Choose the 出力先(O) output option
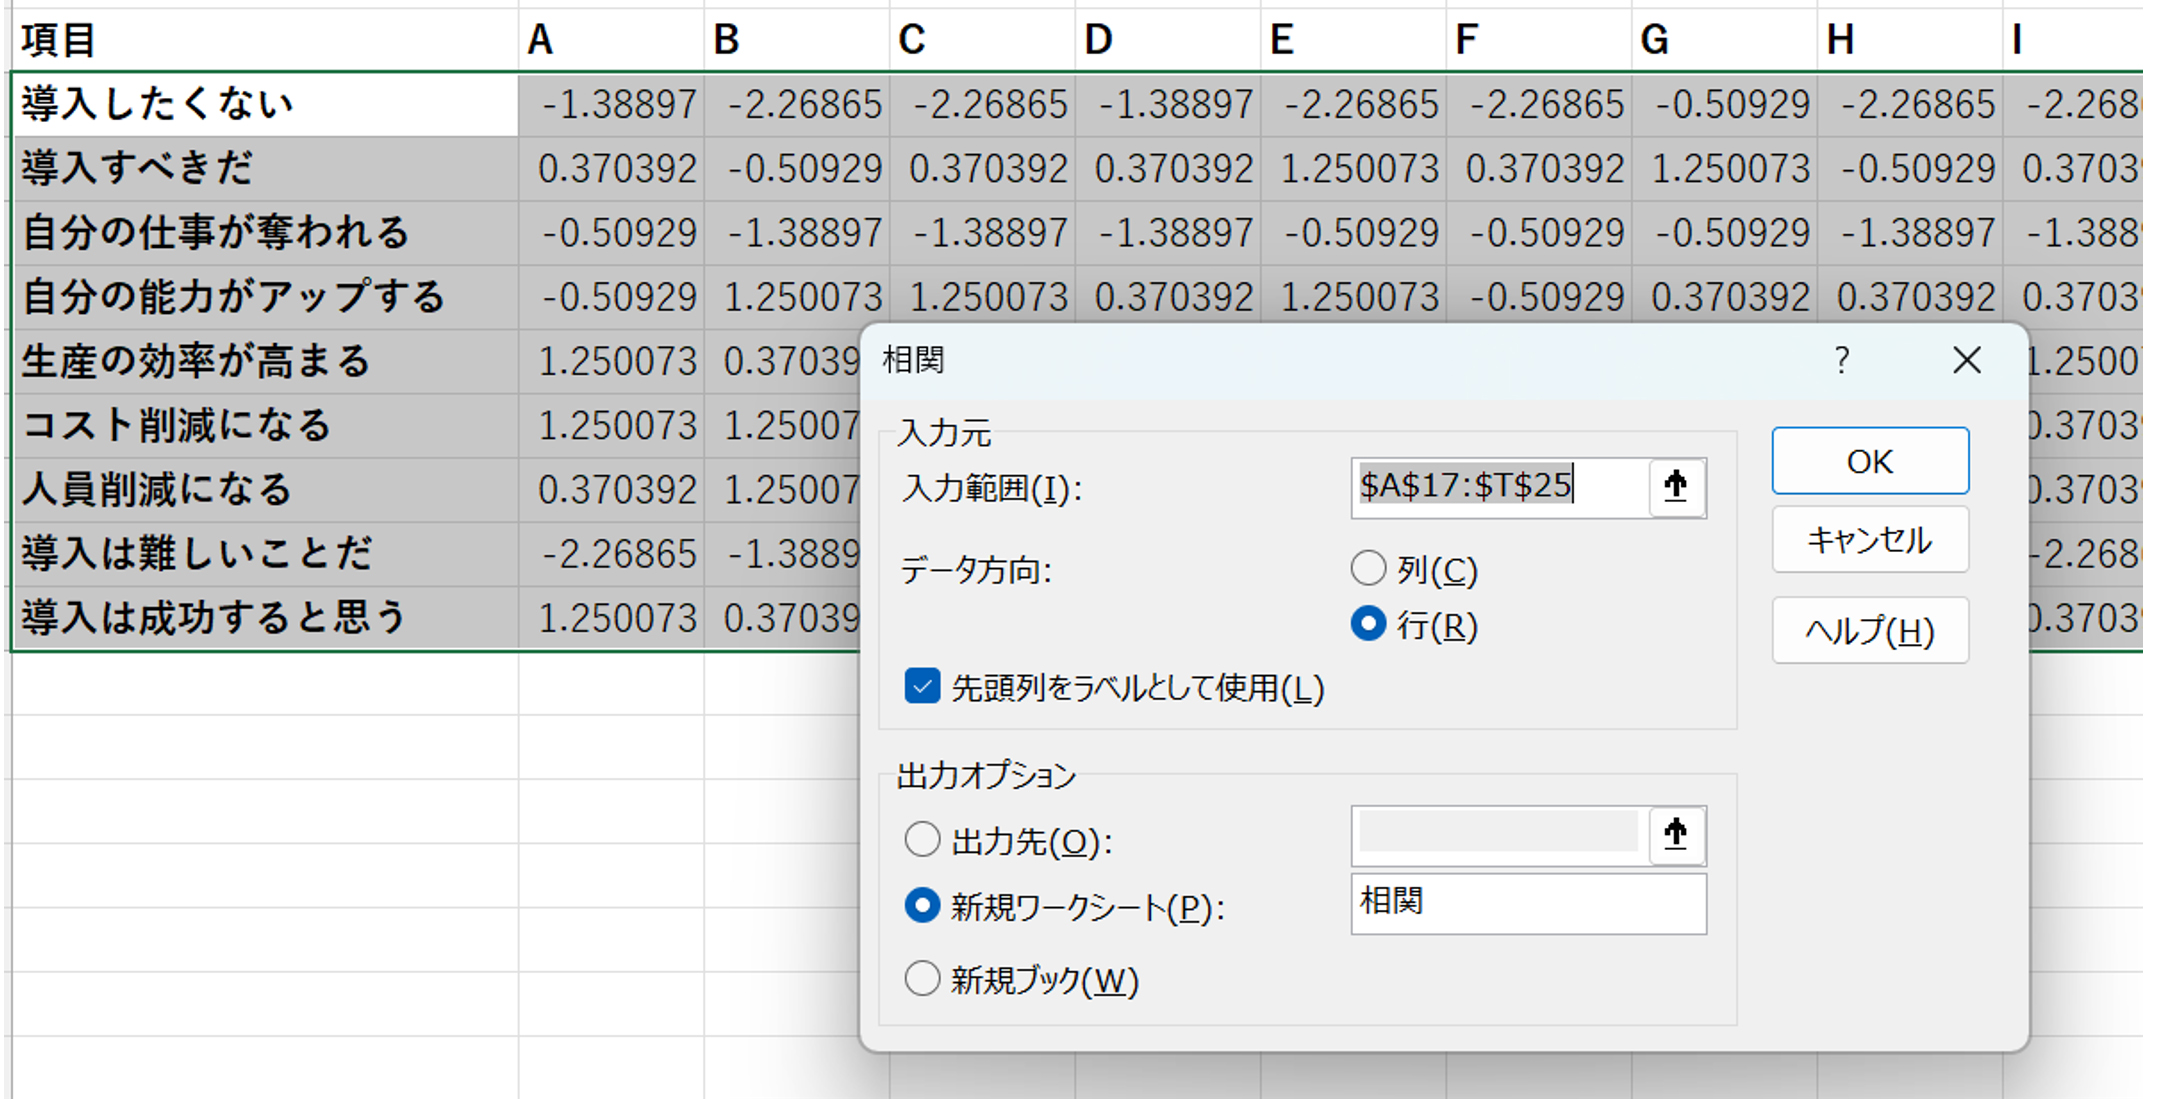This screenshot has width=2177, height=1099. point(922,840)
